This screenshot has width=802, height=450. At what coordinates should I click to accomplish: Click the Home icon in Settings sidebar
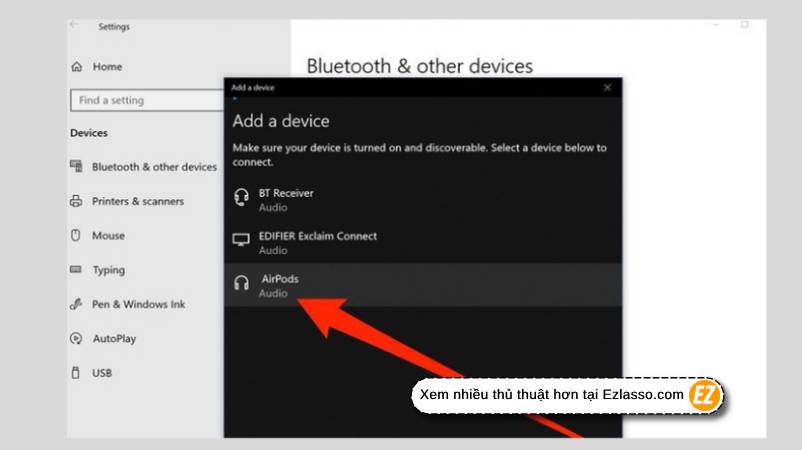[x=77, y=66]
